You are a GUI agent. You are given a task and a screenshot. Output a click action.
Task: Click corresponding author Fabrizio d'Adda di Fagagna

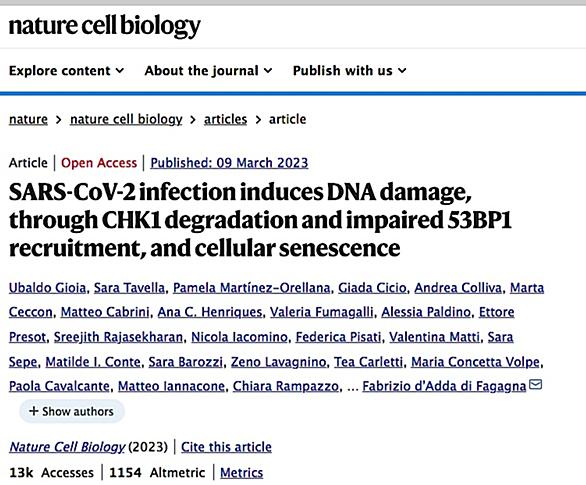pyautogui.click(x=444, y=386)
